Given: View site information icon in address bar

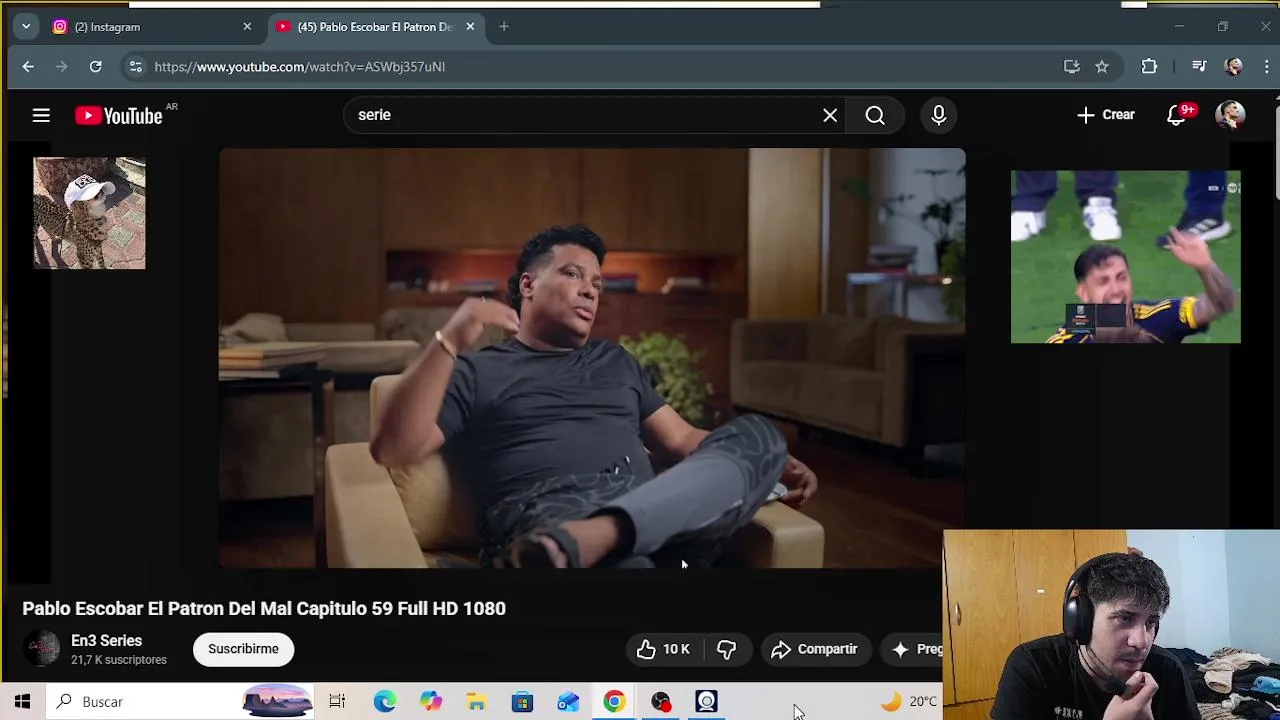Looking at the screenshot, I should pos(136,67).
